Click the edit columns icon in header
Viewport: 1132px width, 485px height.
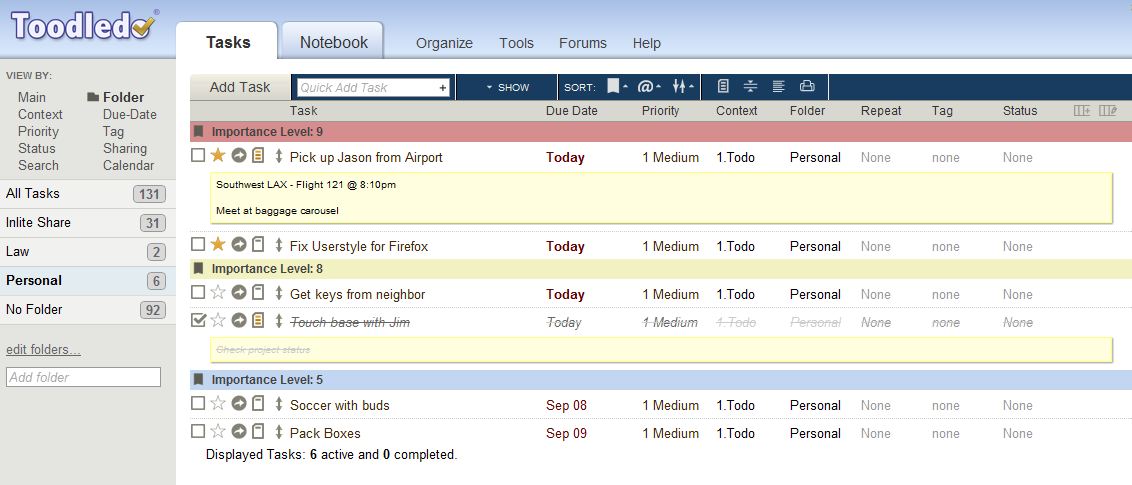[x=1107, y=111]
